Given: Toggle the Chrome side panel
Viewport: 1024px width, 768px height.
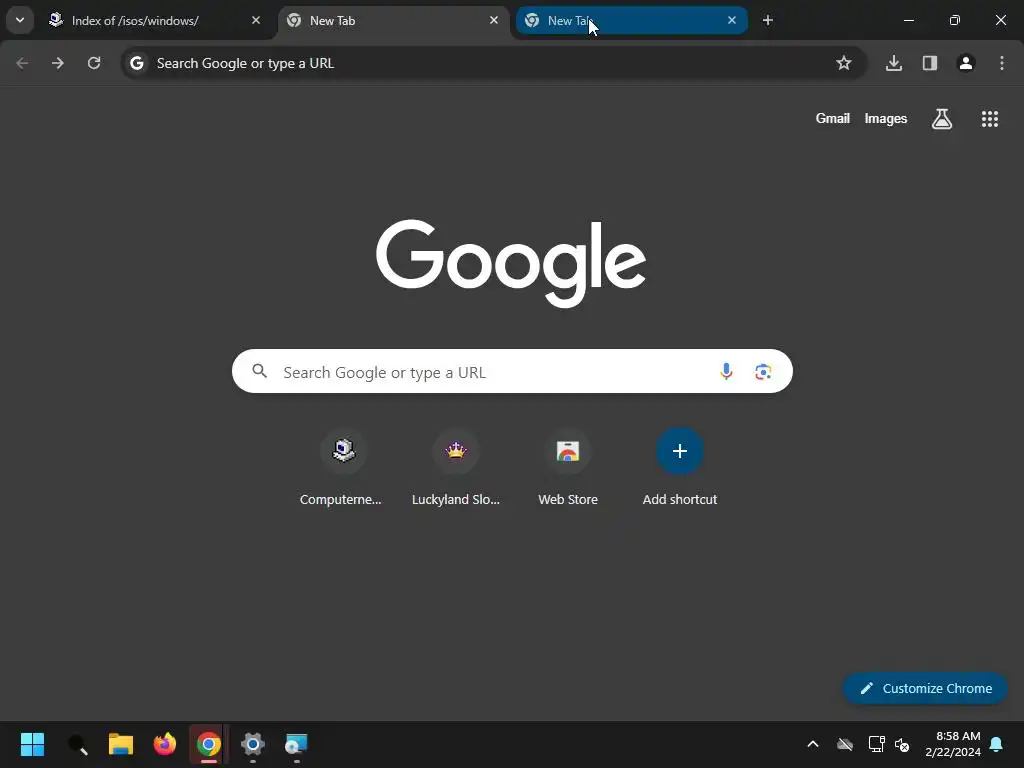Looking at the screenshot, I should coord(929,63).
